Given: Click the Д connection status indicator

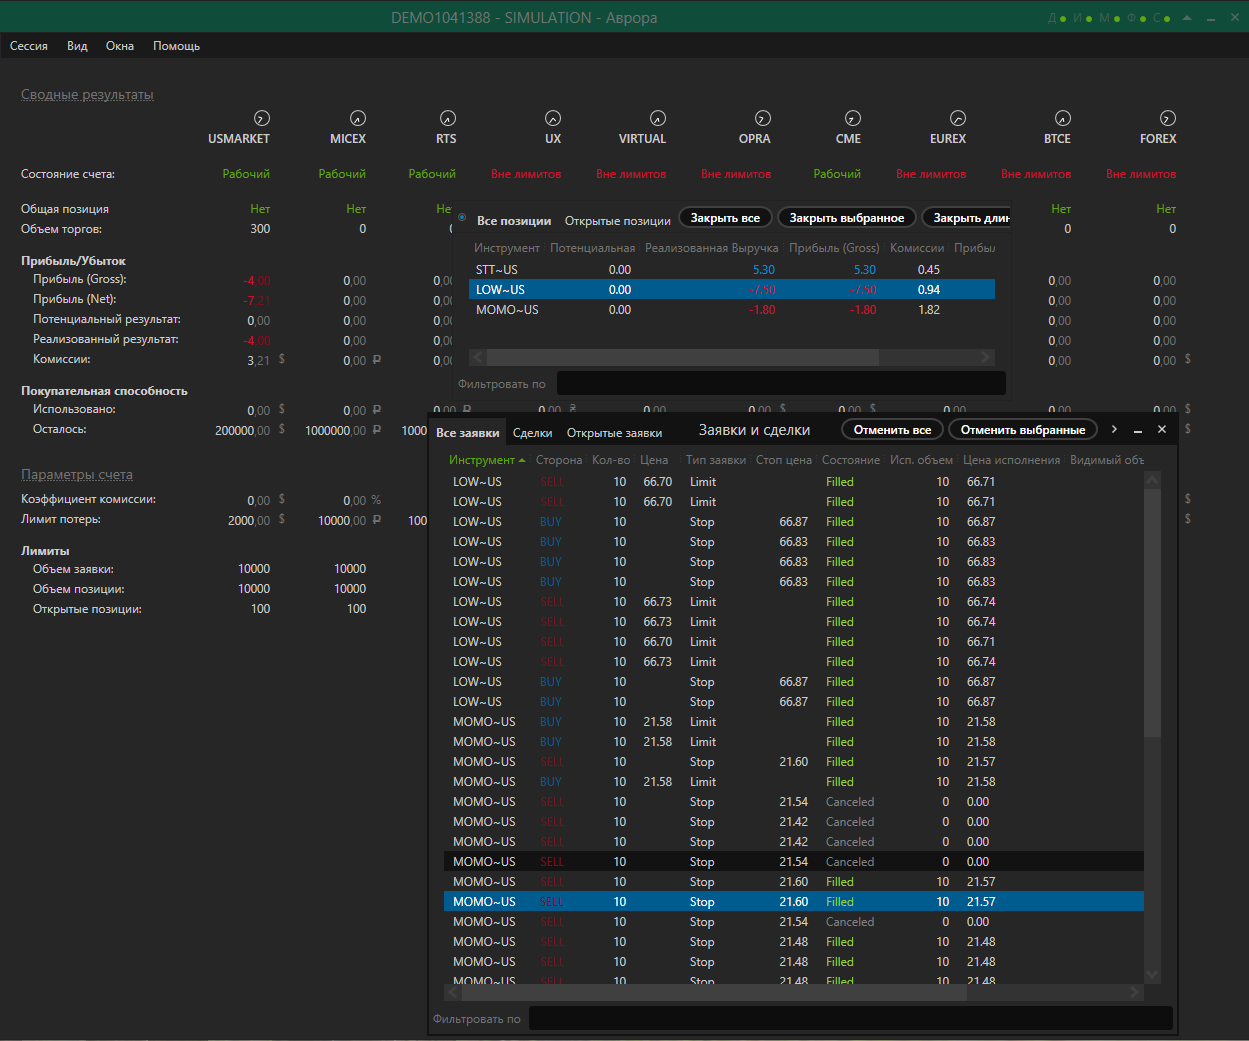Looking at the screenshot, I should (x=1057, y=18).
